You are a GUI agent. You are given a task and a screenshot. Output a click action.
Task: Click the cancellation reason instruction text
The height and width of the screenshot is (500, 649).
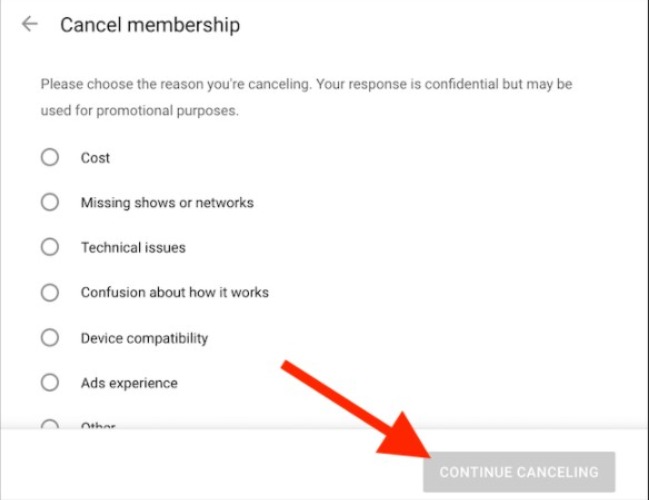point(306,97)
